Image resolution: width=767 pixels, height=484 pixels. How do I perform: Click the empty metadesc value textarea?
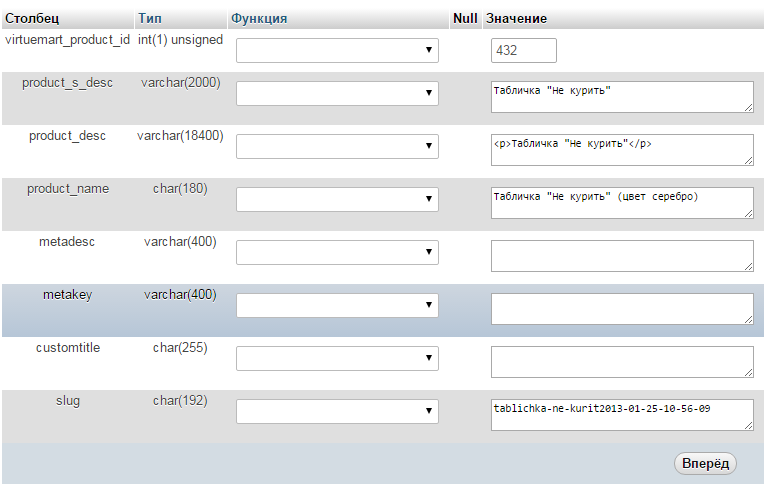(622, 255)
